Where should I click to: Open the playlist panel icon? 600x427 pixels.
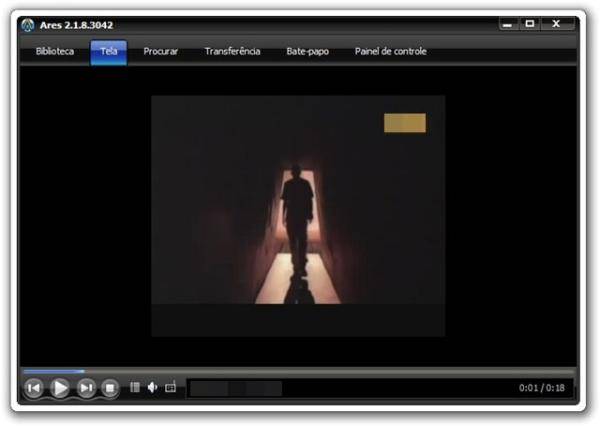135,387
